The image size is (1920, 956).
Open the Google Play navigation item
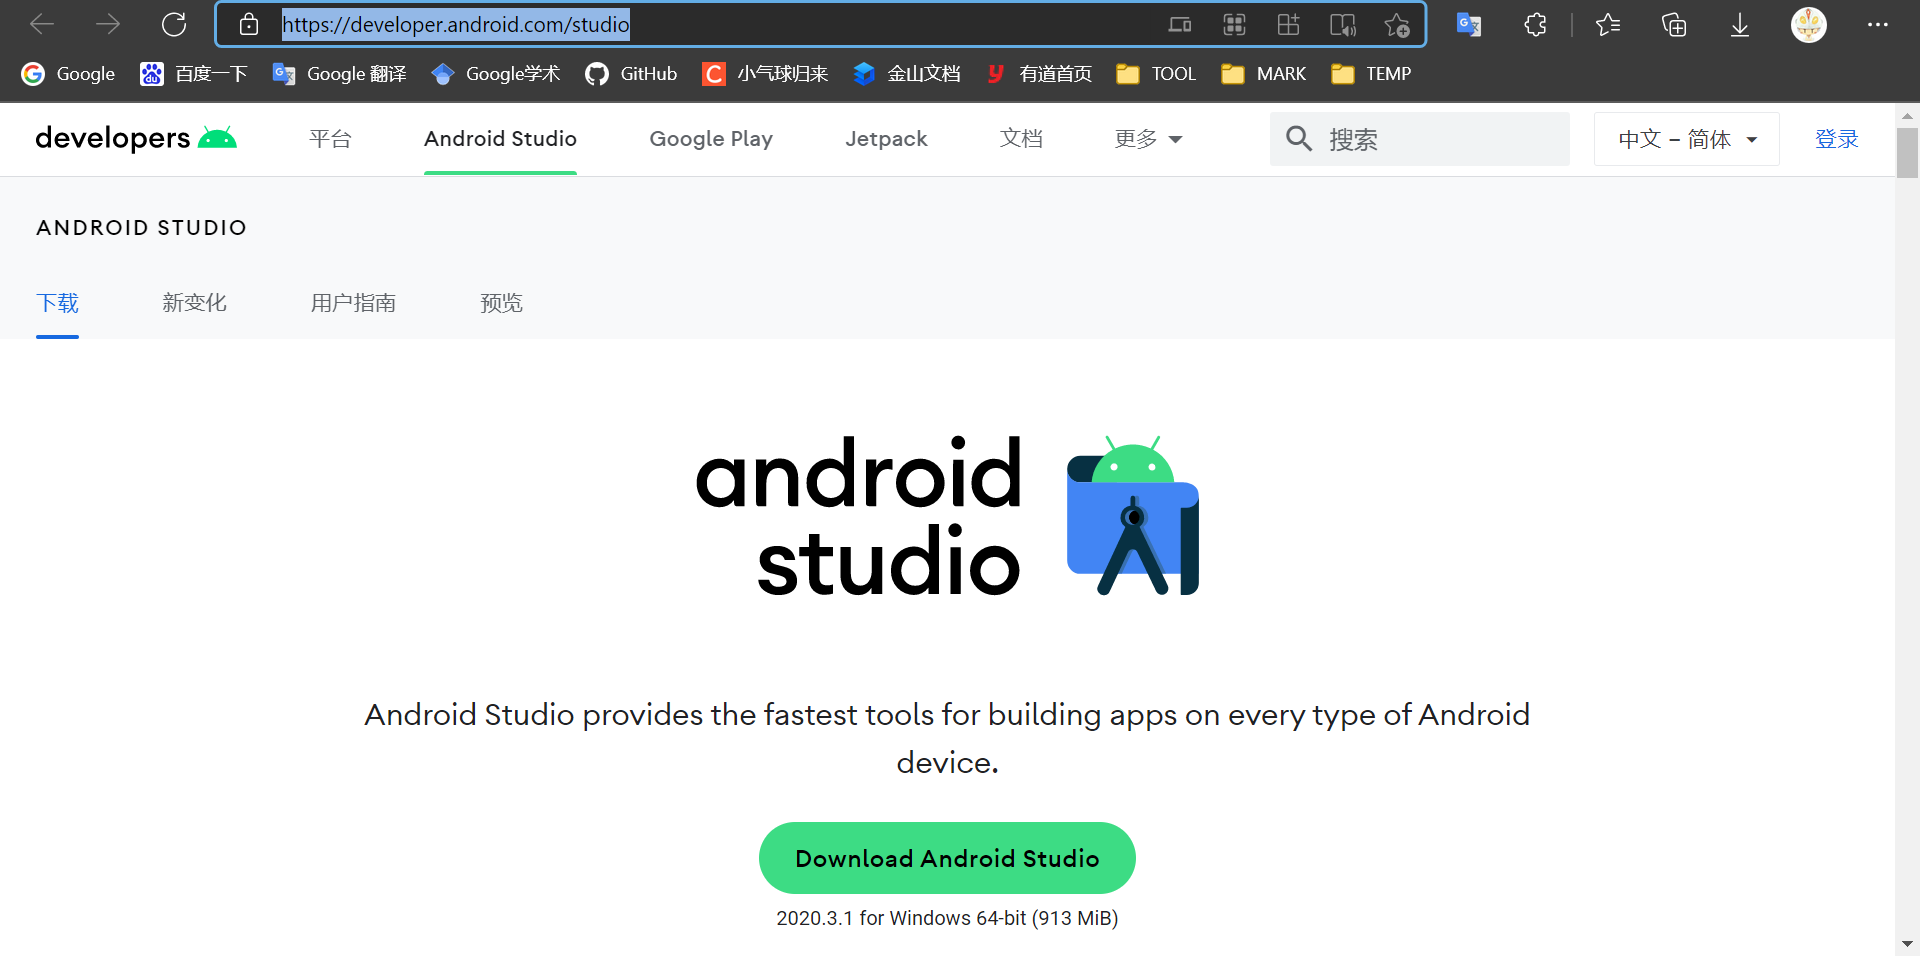pyautogui.click(x=711, y=138)
